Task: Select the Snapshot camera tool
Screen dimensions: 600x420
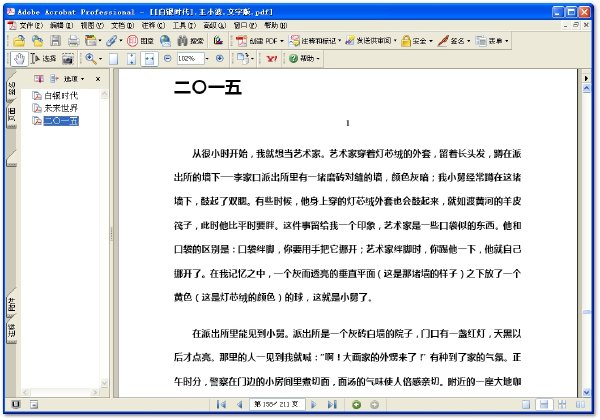Action: click(68, 59)
